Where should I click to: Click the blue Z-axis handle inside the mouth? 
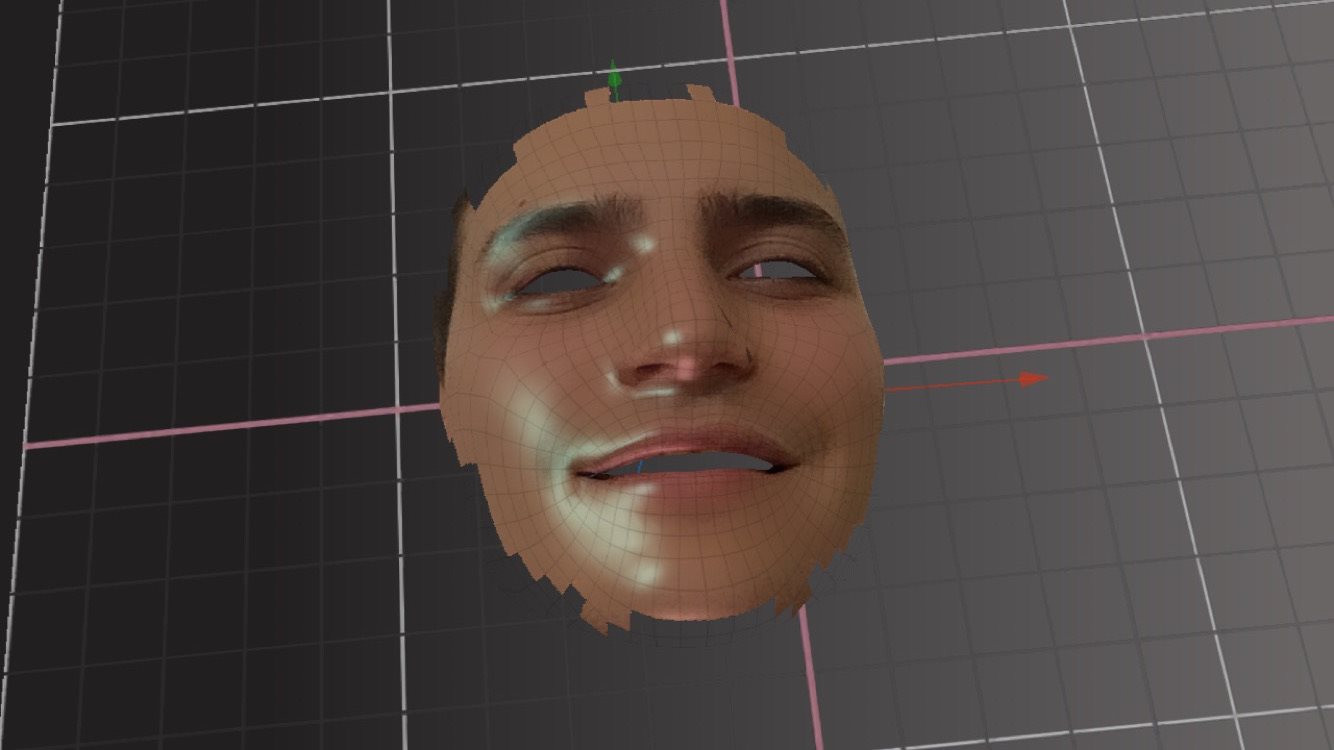pos(638,466)
